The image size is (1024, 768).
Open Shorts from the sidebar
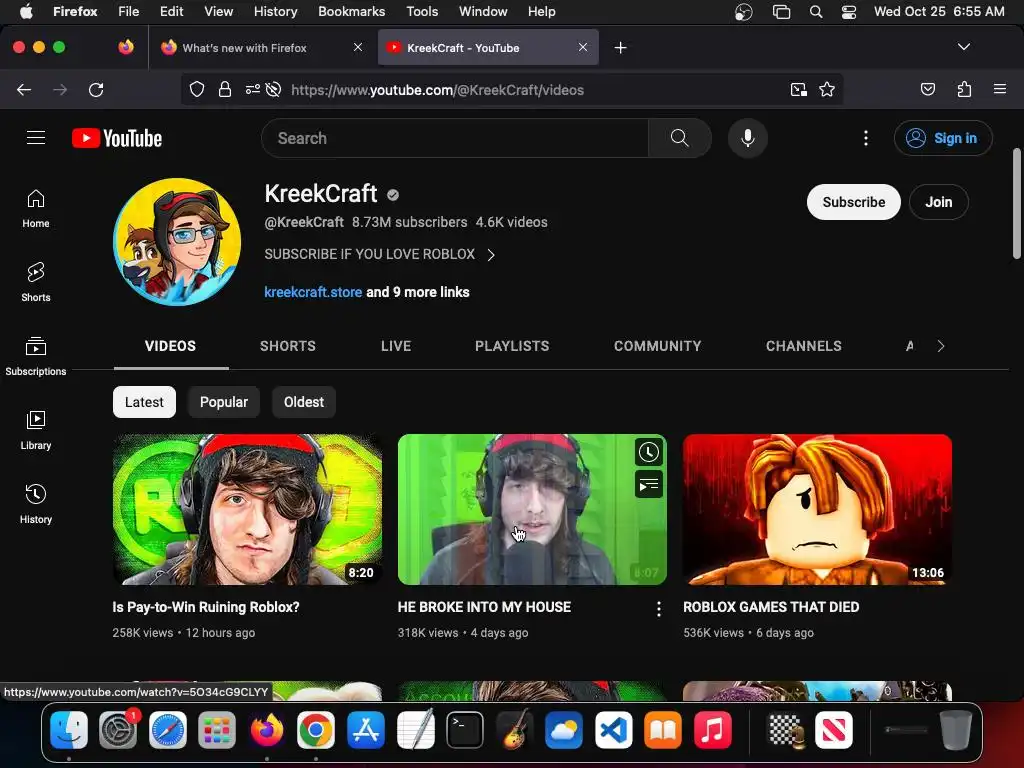[x=36, y=282]
